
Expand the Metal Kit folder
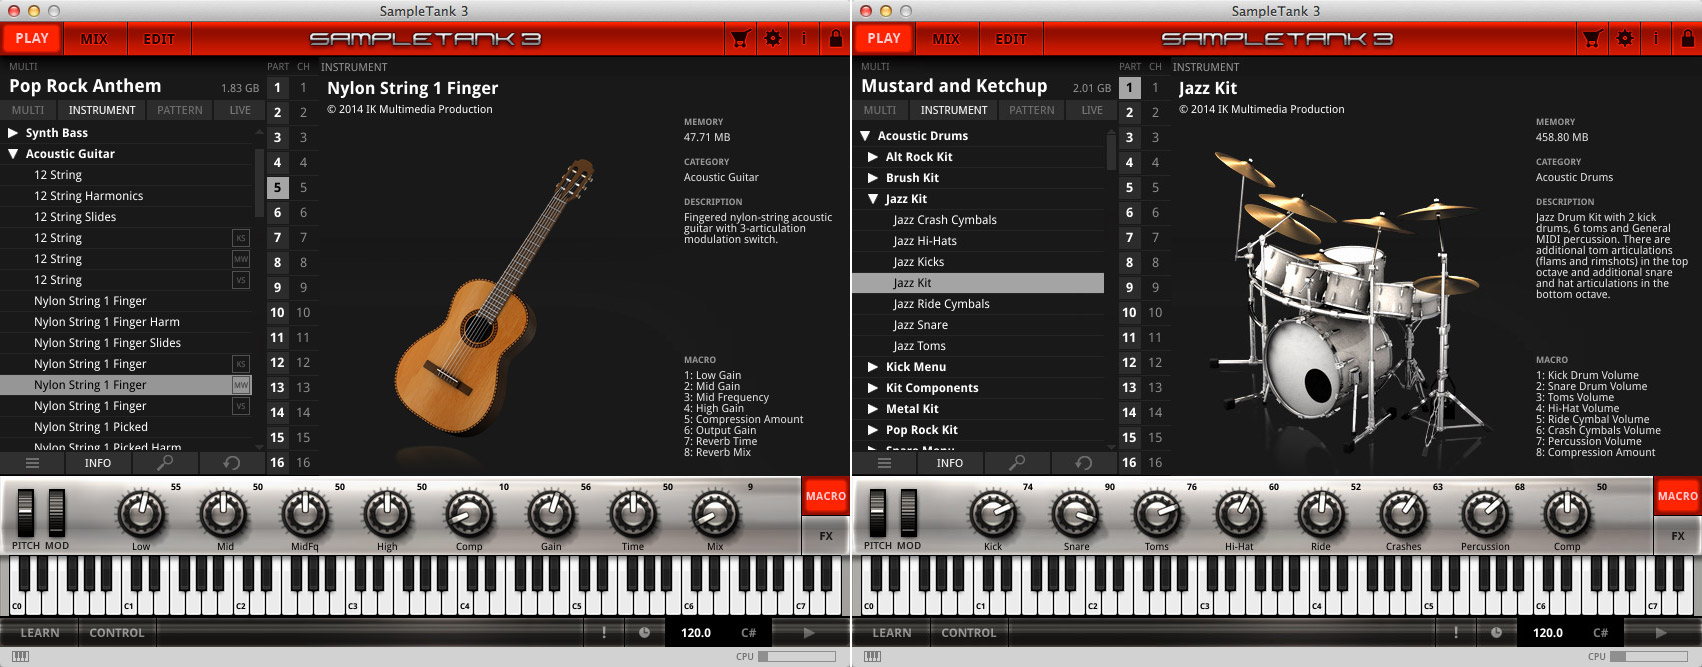[x=873, y=409]
